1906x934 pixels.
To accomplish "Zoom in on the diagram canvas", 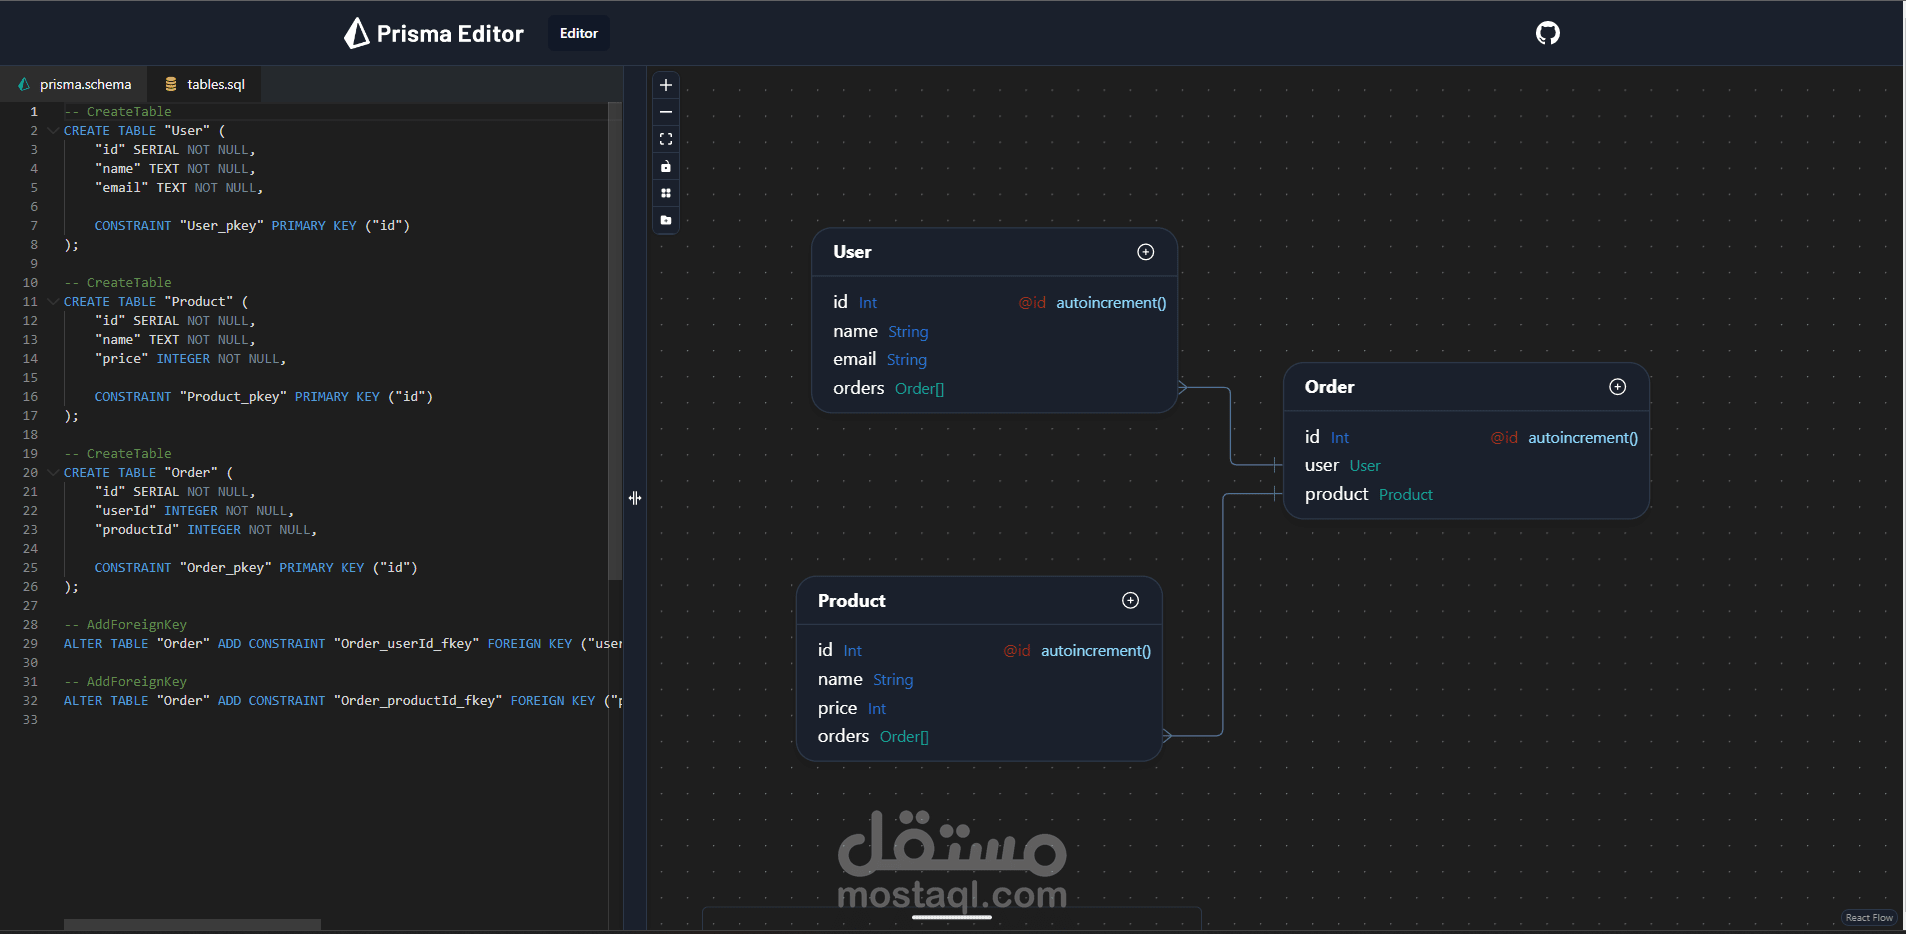I will [666, 85].
